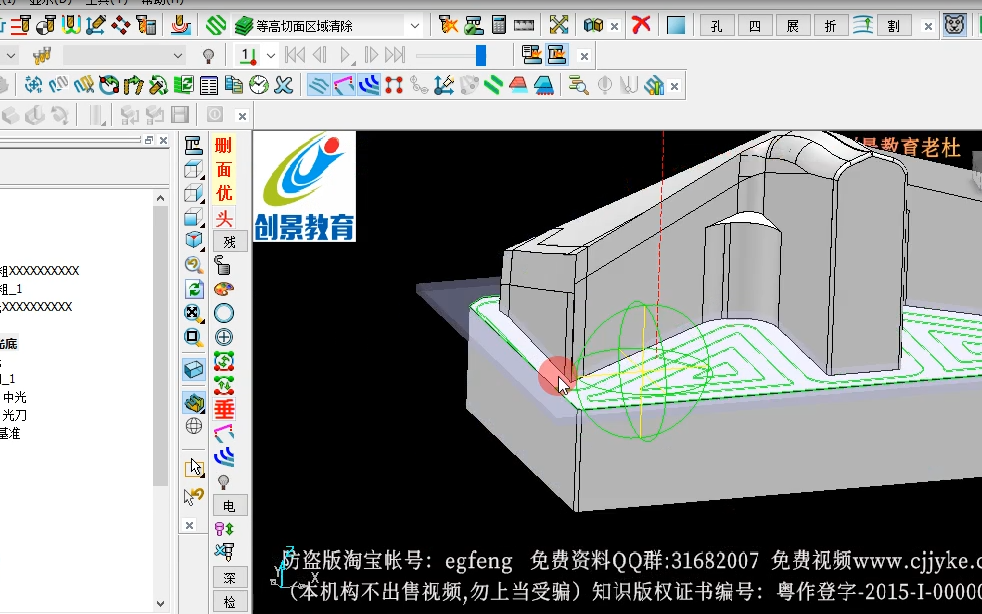Click the bear face icon
This screenshot has height=614, width=982.
click(954, 25)
